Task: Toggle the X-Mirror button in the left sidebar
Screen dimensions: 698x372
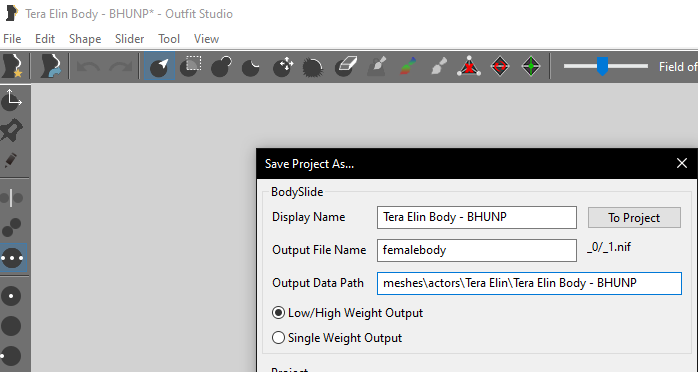Action: [12, 198]
